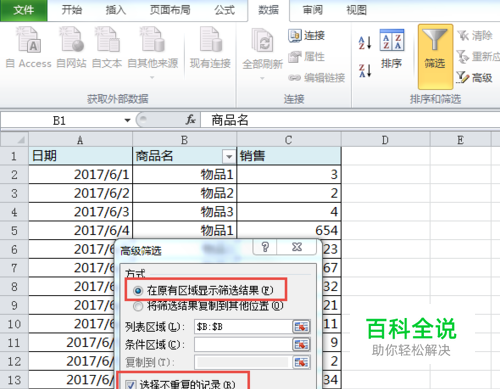Select column B header
Screen dimensions: 500x389
point(184,140)
